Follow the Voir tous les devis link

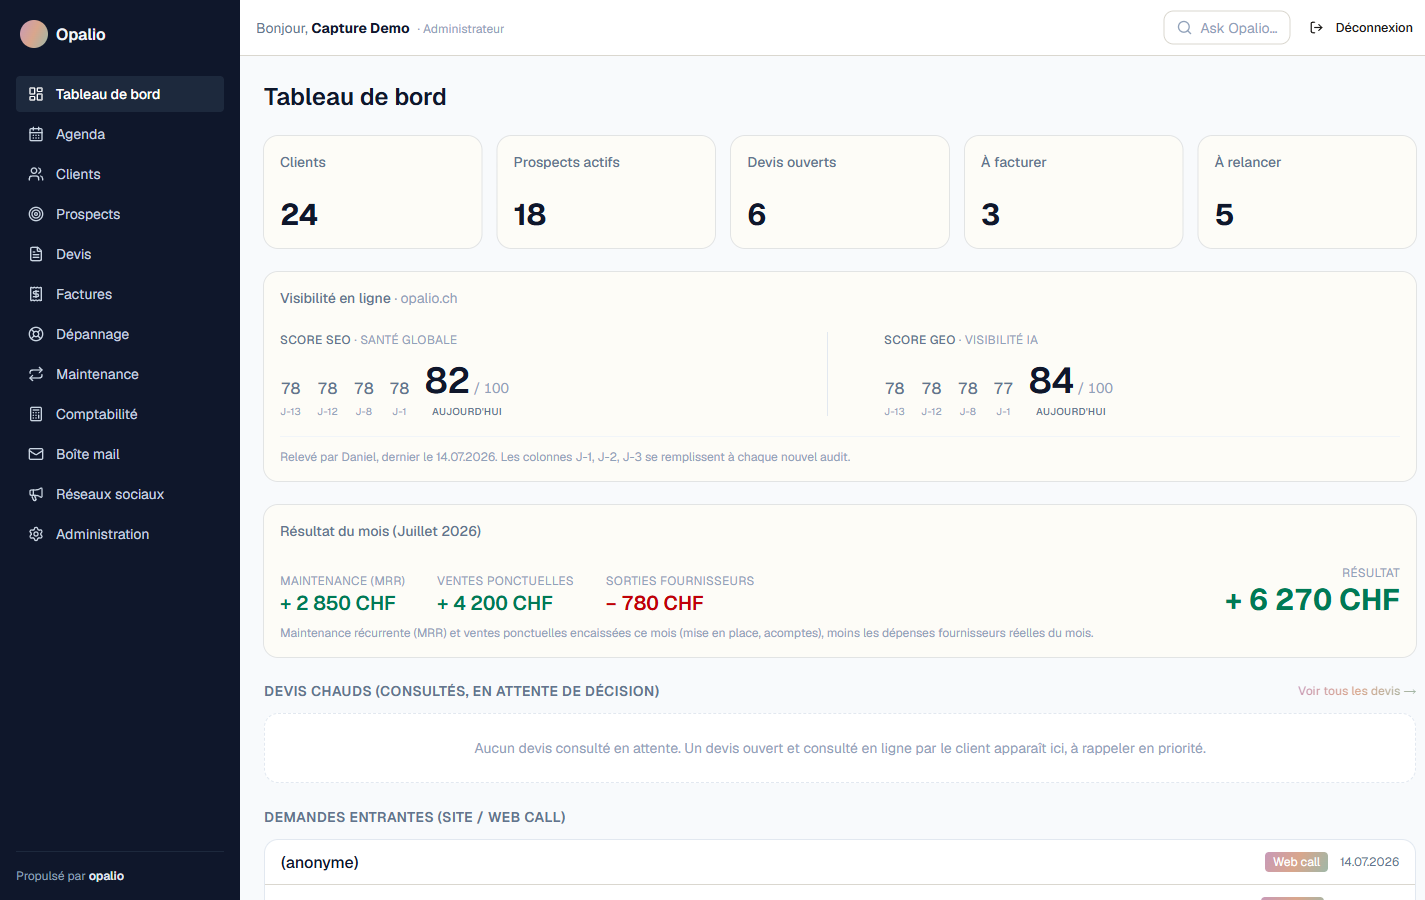(x=1356, y=691)
